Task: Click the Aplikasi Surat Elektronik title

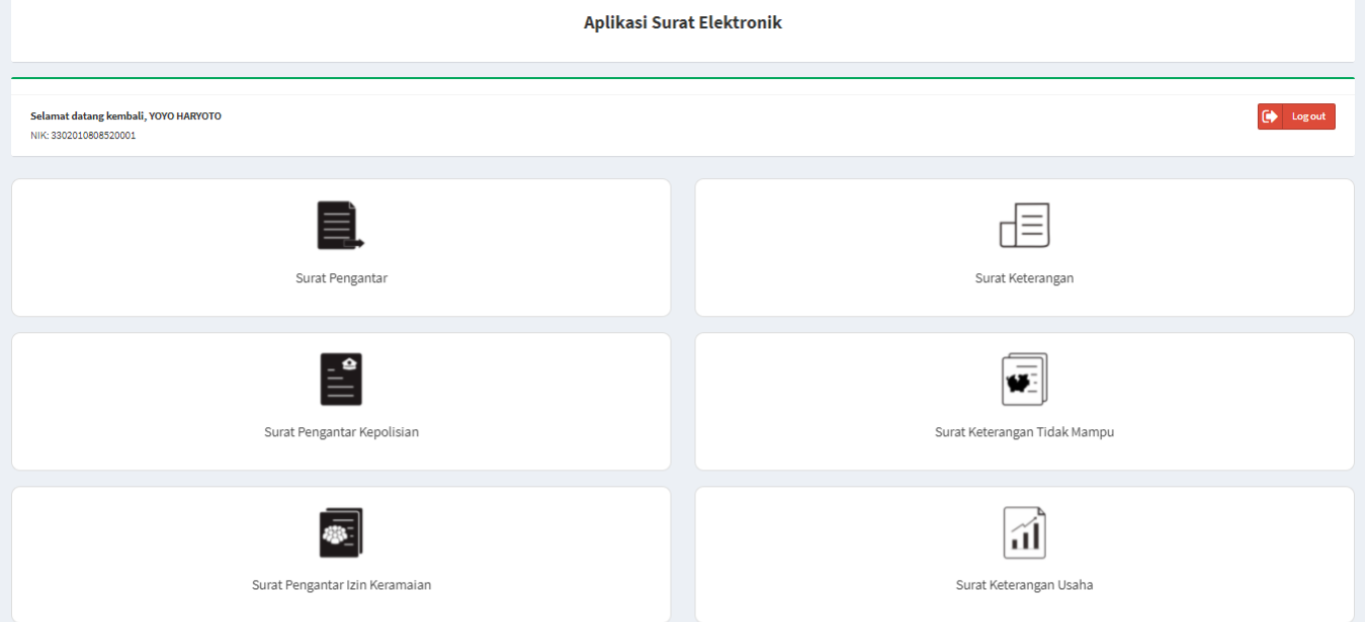Action: (x=682, y=22)
